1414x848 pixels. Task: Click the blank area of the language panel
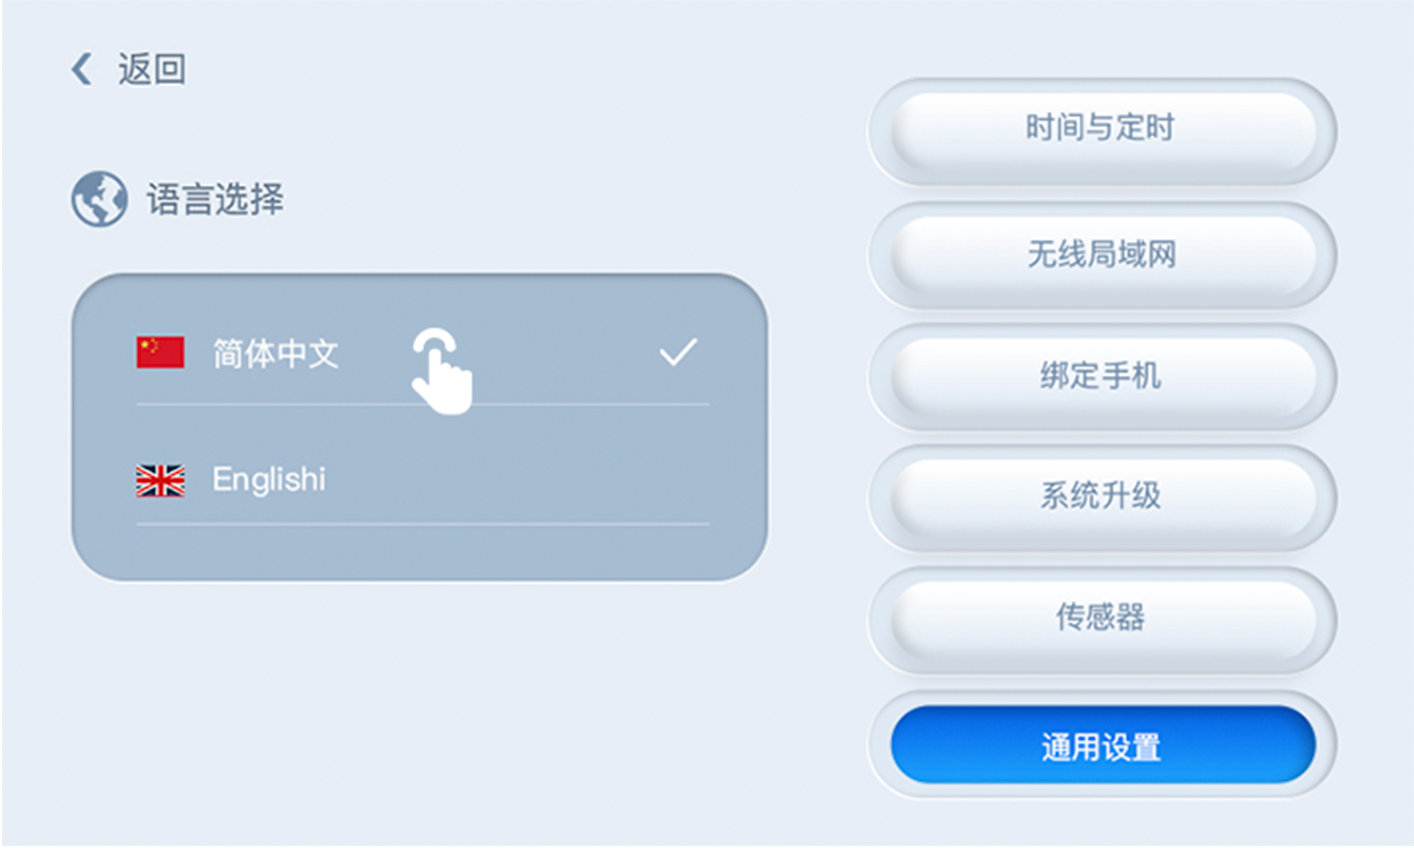coord(420,552)
